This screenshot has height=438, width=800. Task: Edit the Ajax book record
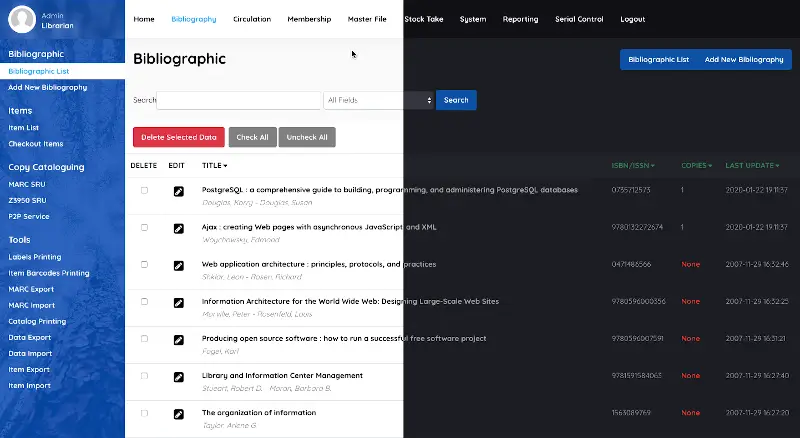point(179,228)
